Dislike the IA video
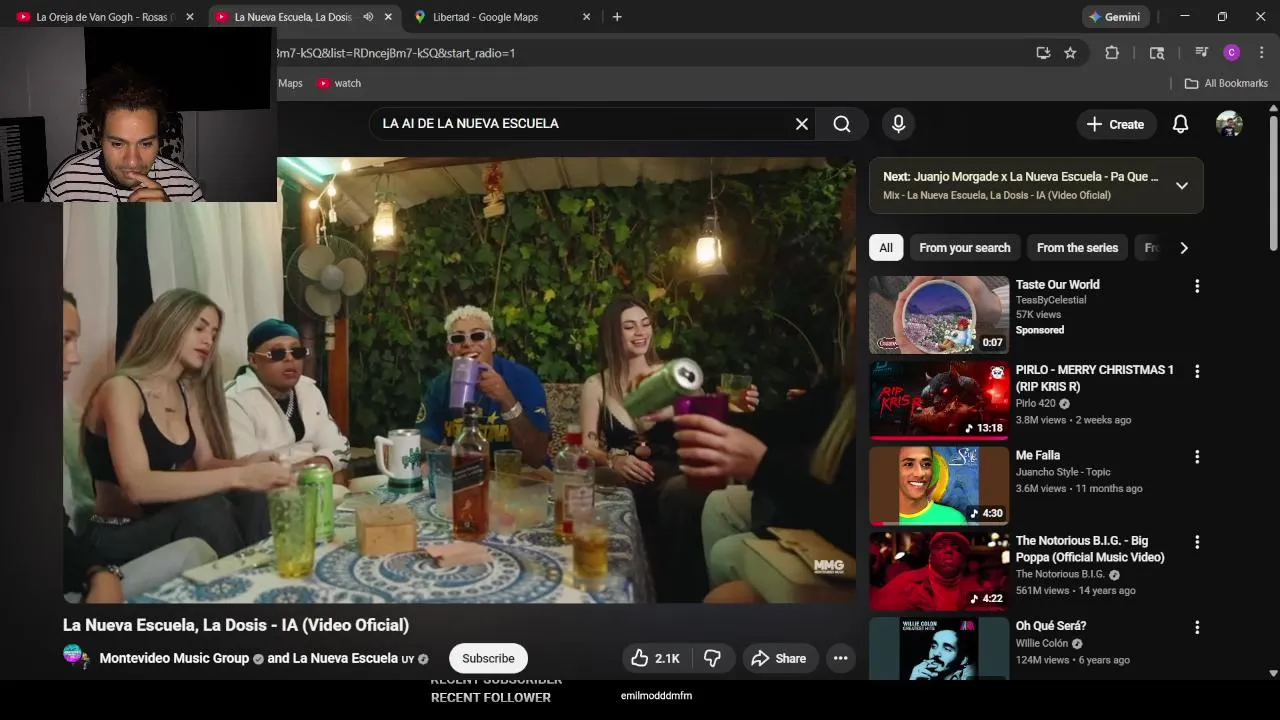Viewport: 1280px width, 720px height. point(713,658)
